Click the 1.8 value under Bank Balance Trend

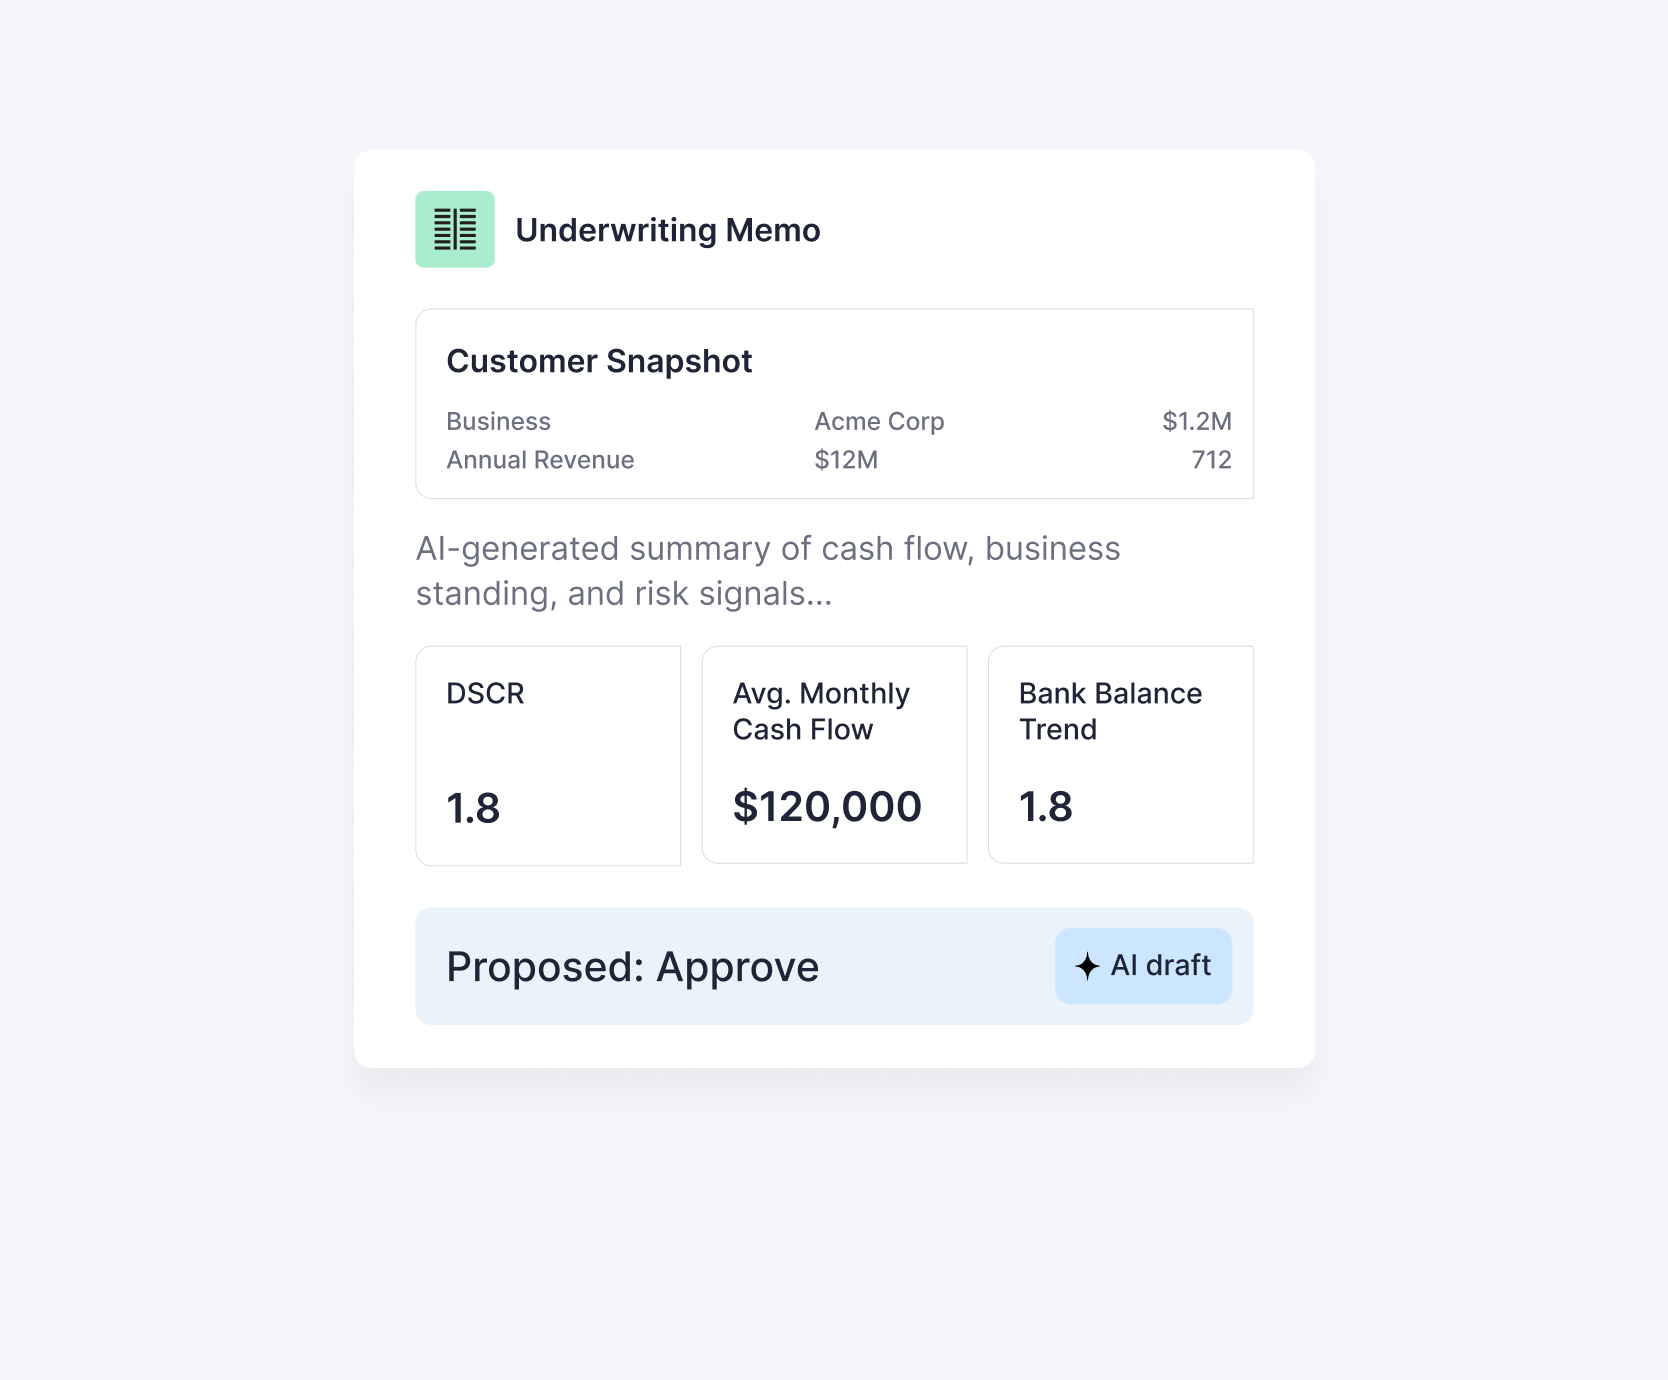point(1045,807)
